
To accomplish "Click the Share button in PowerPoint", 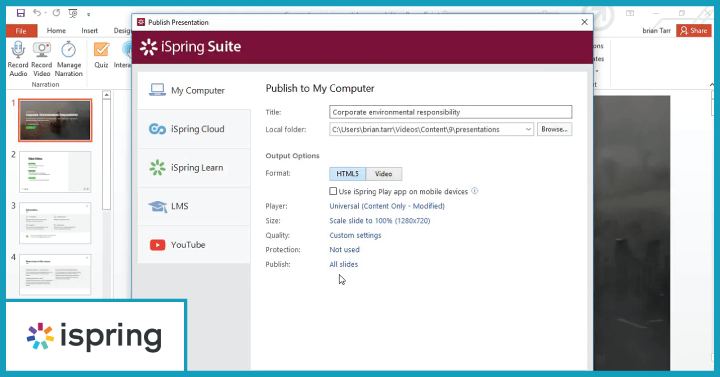I will click(693, 31).
